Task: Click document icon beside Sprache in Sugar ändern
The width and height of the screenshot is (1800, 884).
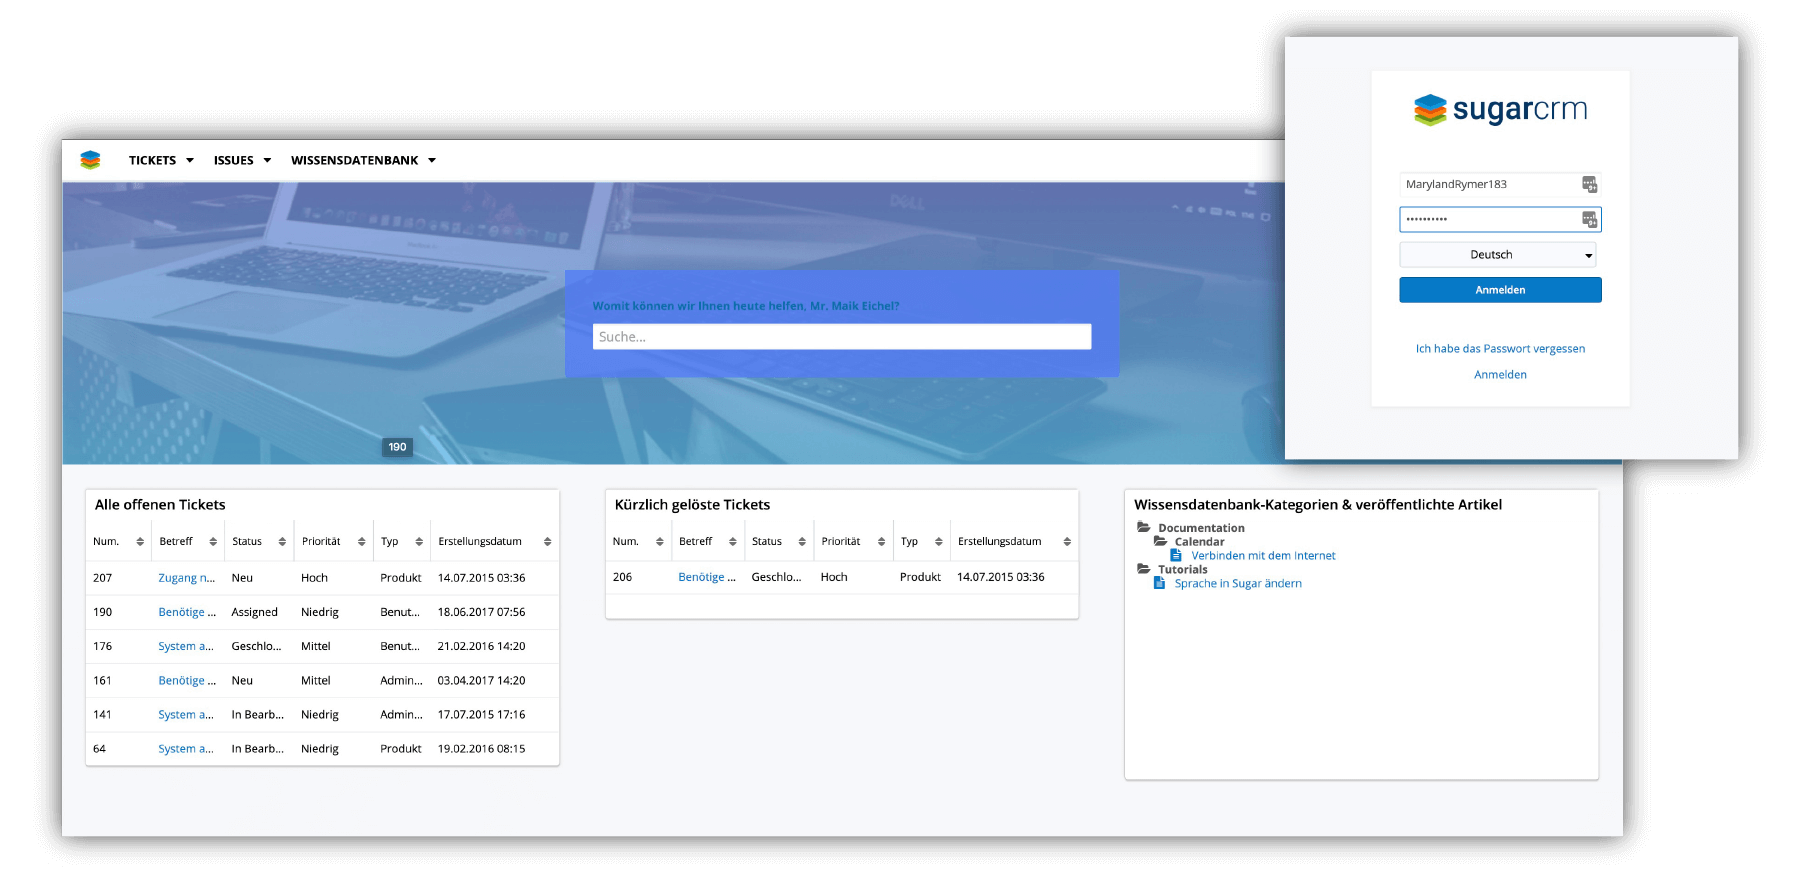Action: pos(1160,583)
